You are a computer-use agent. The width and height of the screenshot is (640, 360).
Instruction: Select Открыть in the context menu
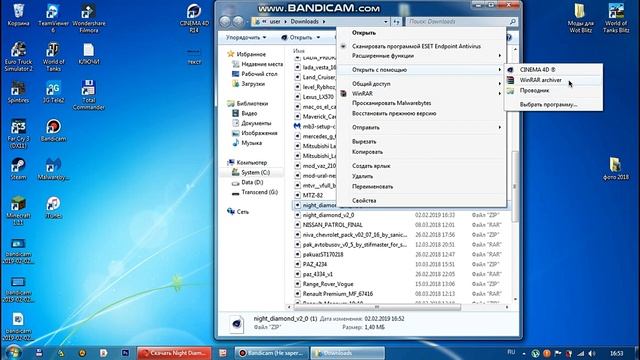(421, 33)
